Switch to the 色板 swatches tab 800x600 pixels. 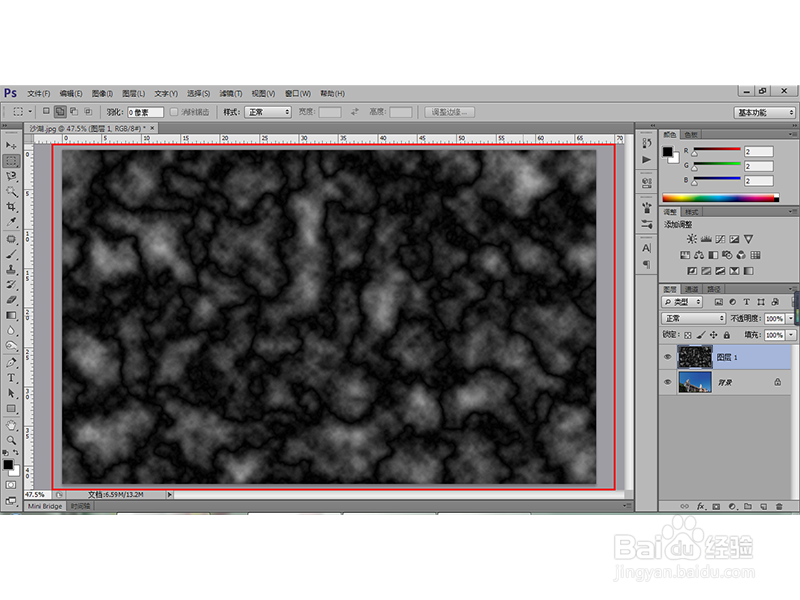click(x=691, y=135)
